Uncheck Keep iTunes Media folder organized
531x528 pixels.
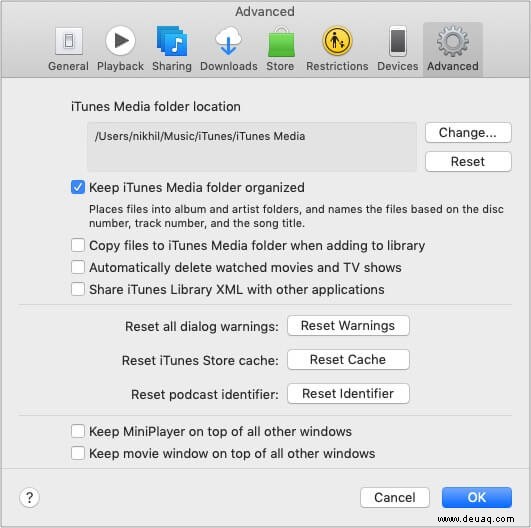pos(78,187)
